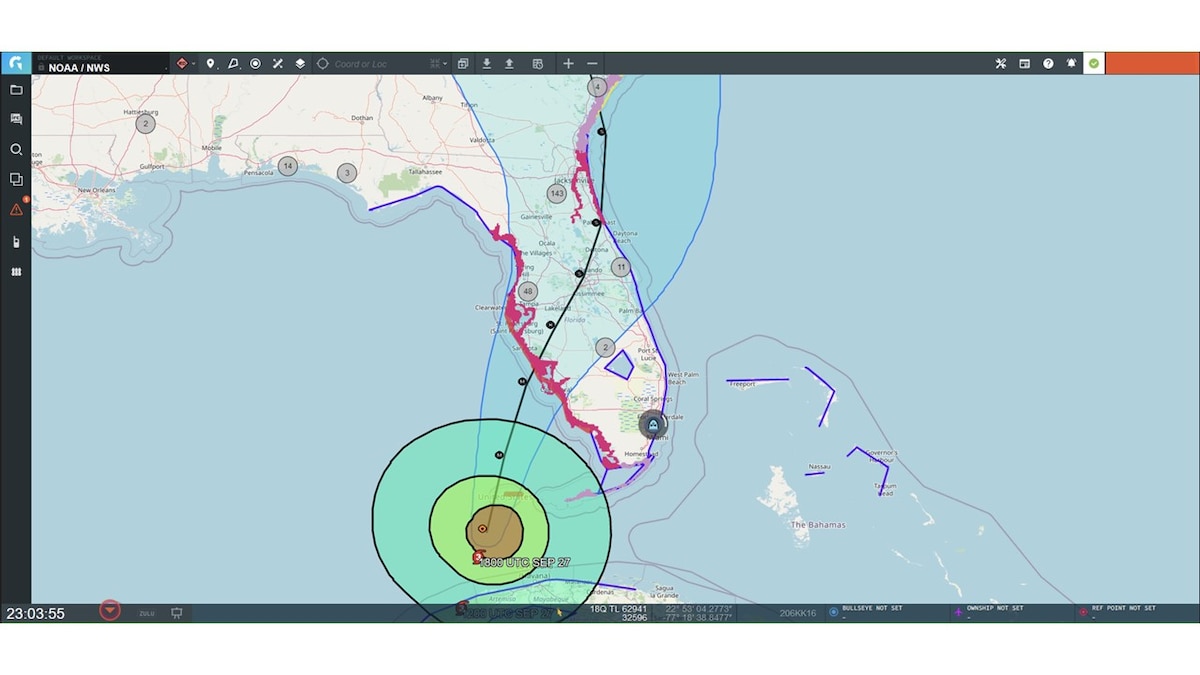Choose the polygon shape drawing tool
1200x675 pixels.
233,63
